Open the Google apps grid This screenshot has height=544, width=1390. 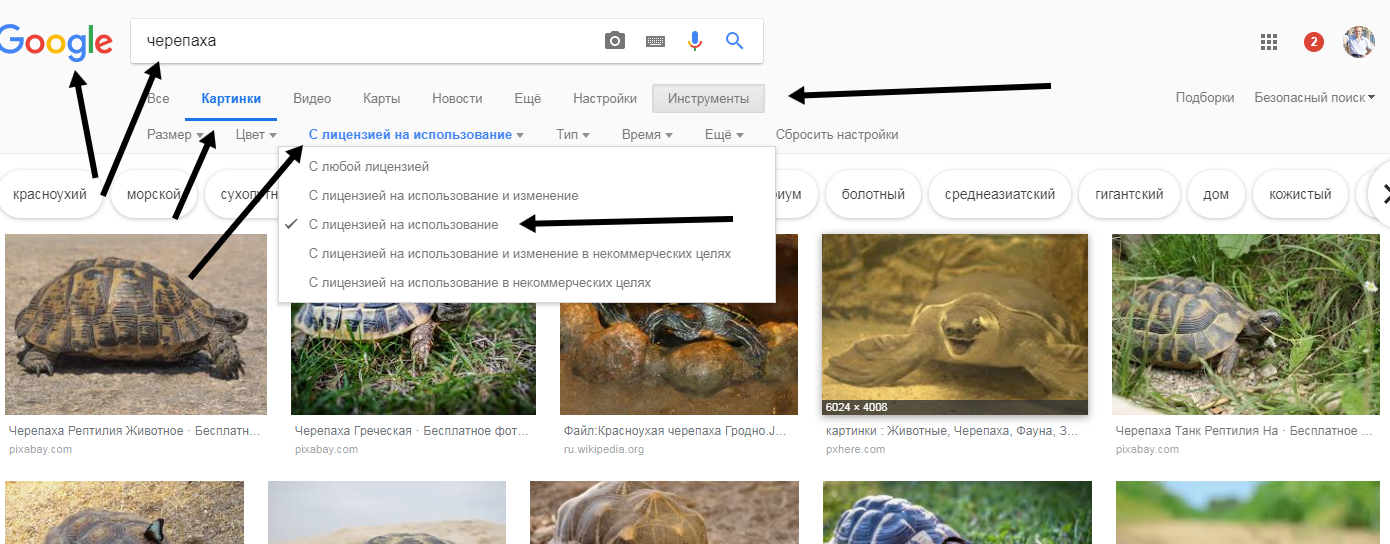(x=1269, y=42)
